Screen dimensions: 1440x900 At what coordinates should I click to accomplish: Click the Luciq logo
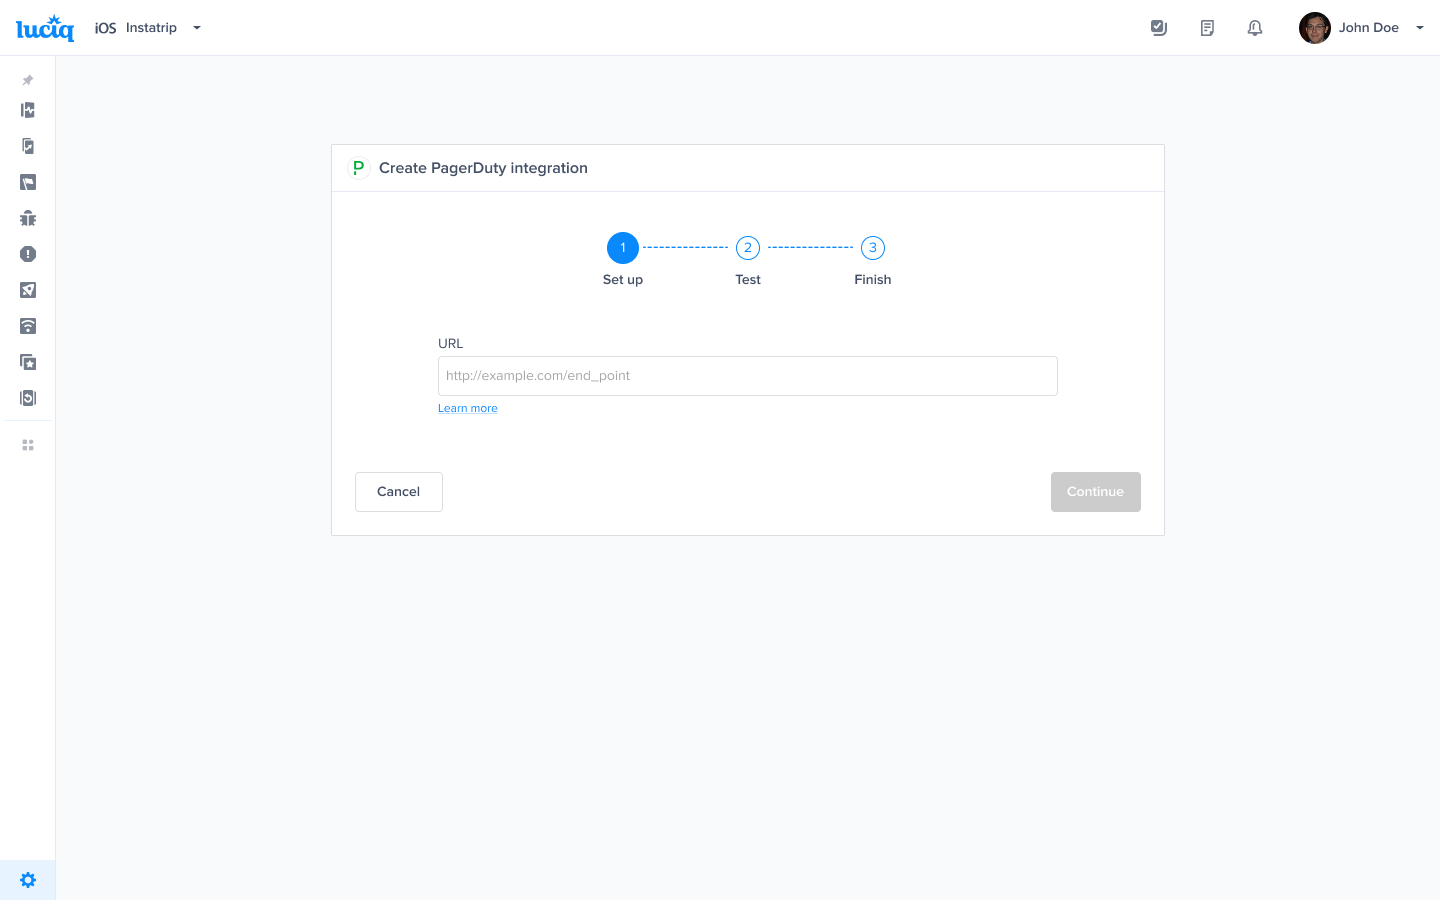pos(45,28)
